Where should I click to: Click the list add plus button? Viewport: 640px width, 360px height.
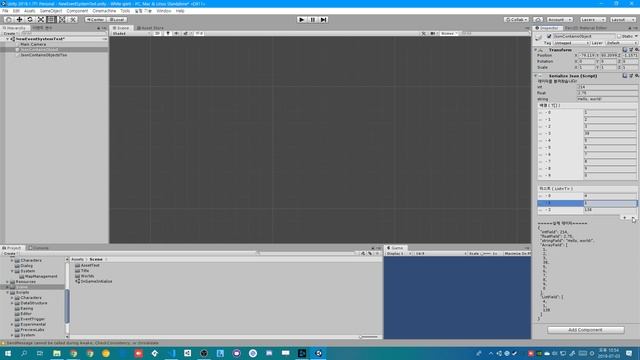(x=624, y=218)
